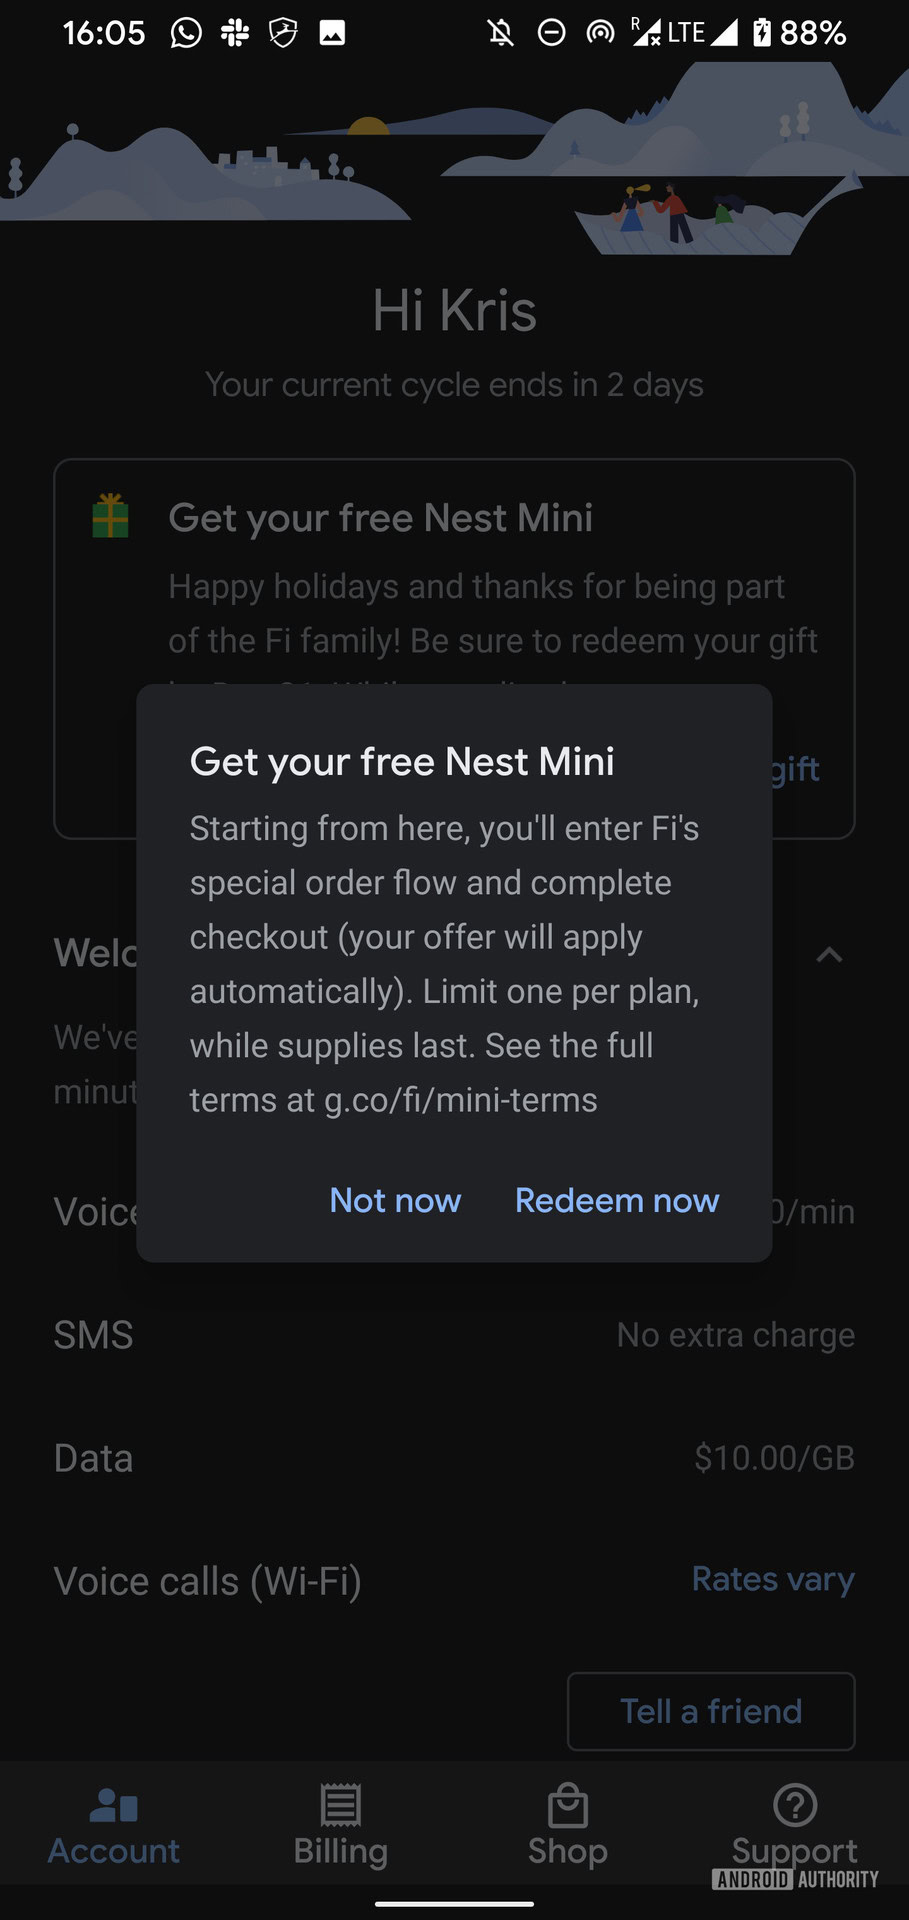Tap the Slack notification icon
The width and height of the screenshot is (909, 1920).
pyautogui.click(x=235, y=33)
